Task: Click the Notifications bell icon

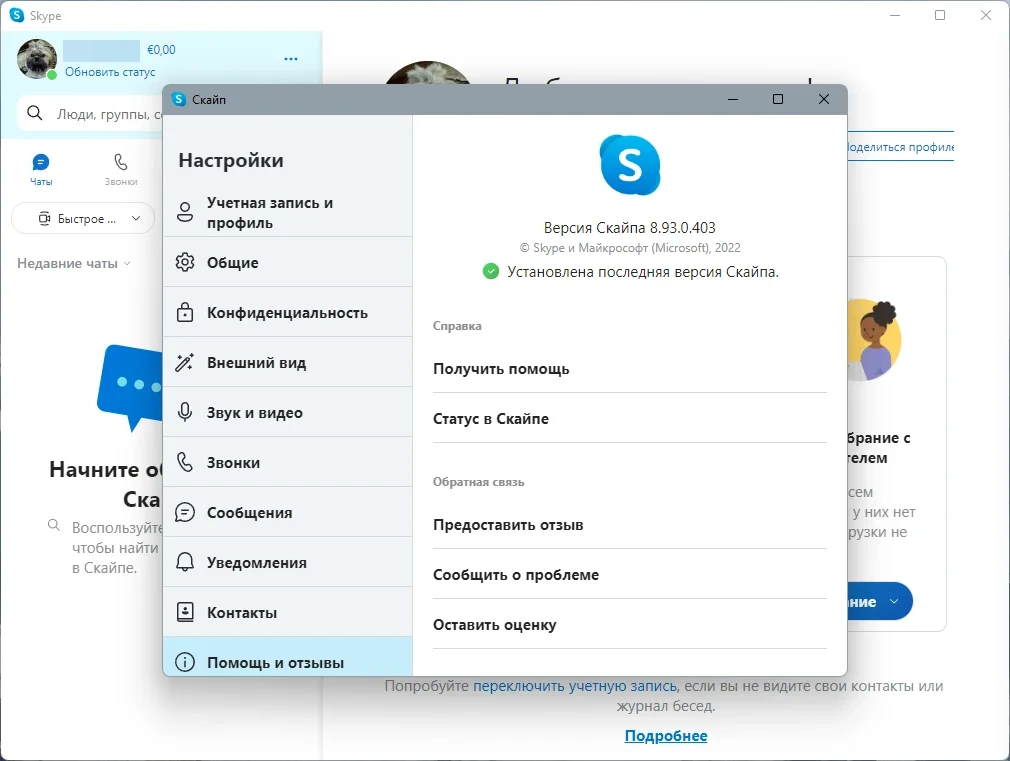Action: click(185, 562)
